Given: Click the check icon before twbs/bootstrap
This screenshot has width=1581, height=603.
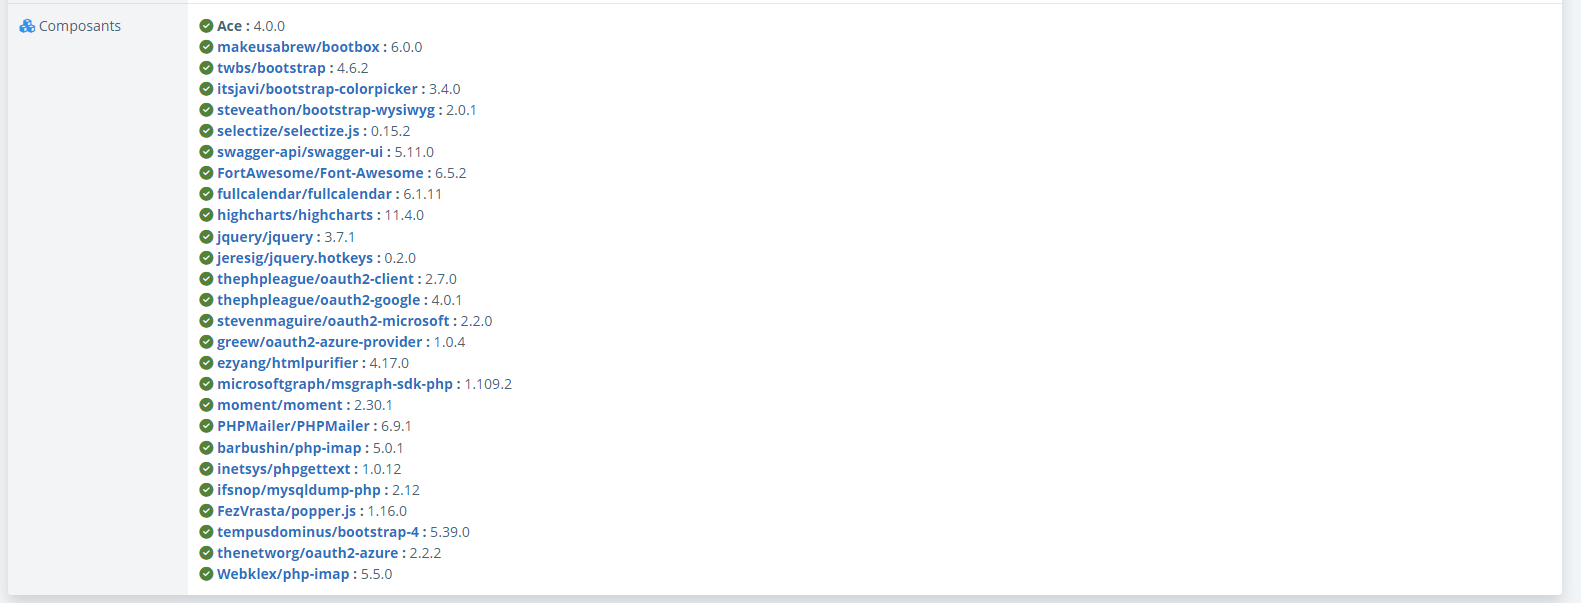Looking at the screenshot, I should click(x=206, y=68).
